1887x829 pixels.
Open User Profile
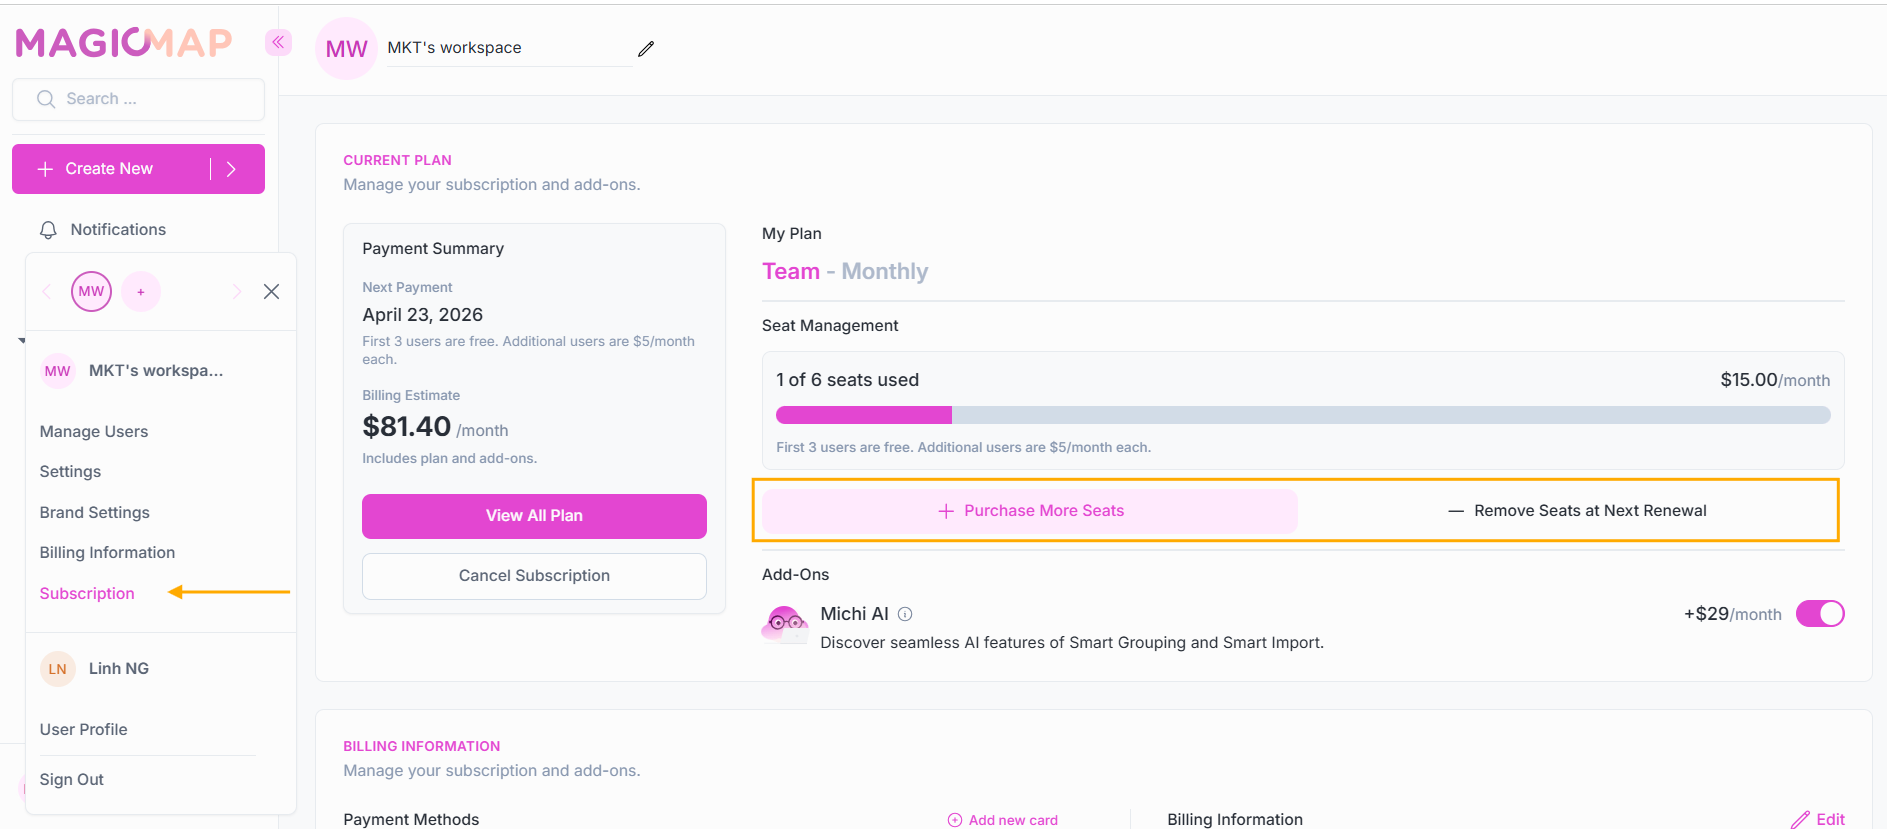tap(84, 730)
